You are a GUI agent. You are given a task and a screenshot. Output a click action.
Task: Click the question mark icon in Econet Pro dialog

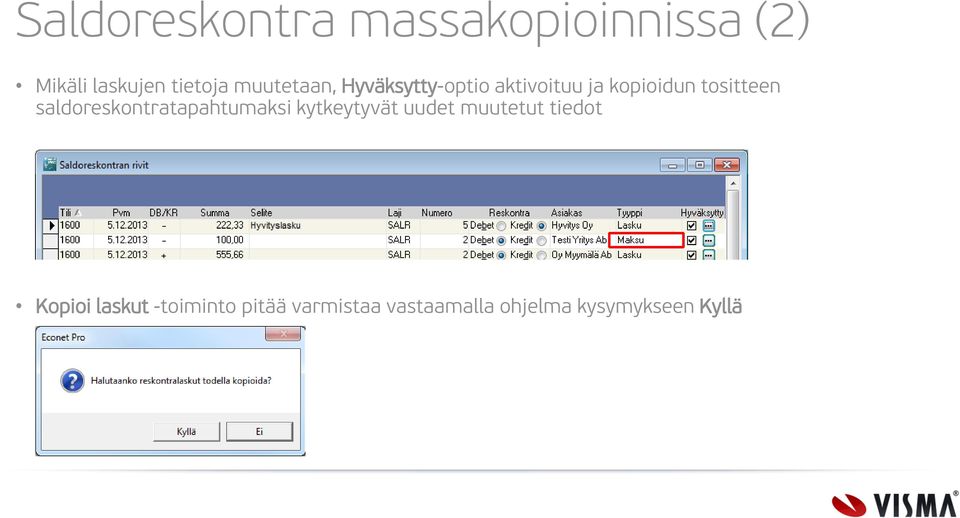click(x=72, y=380)
